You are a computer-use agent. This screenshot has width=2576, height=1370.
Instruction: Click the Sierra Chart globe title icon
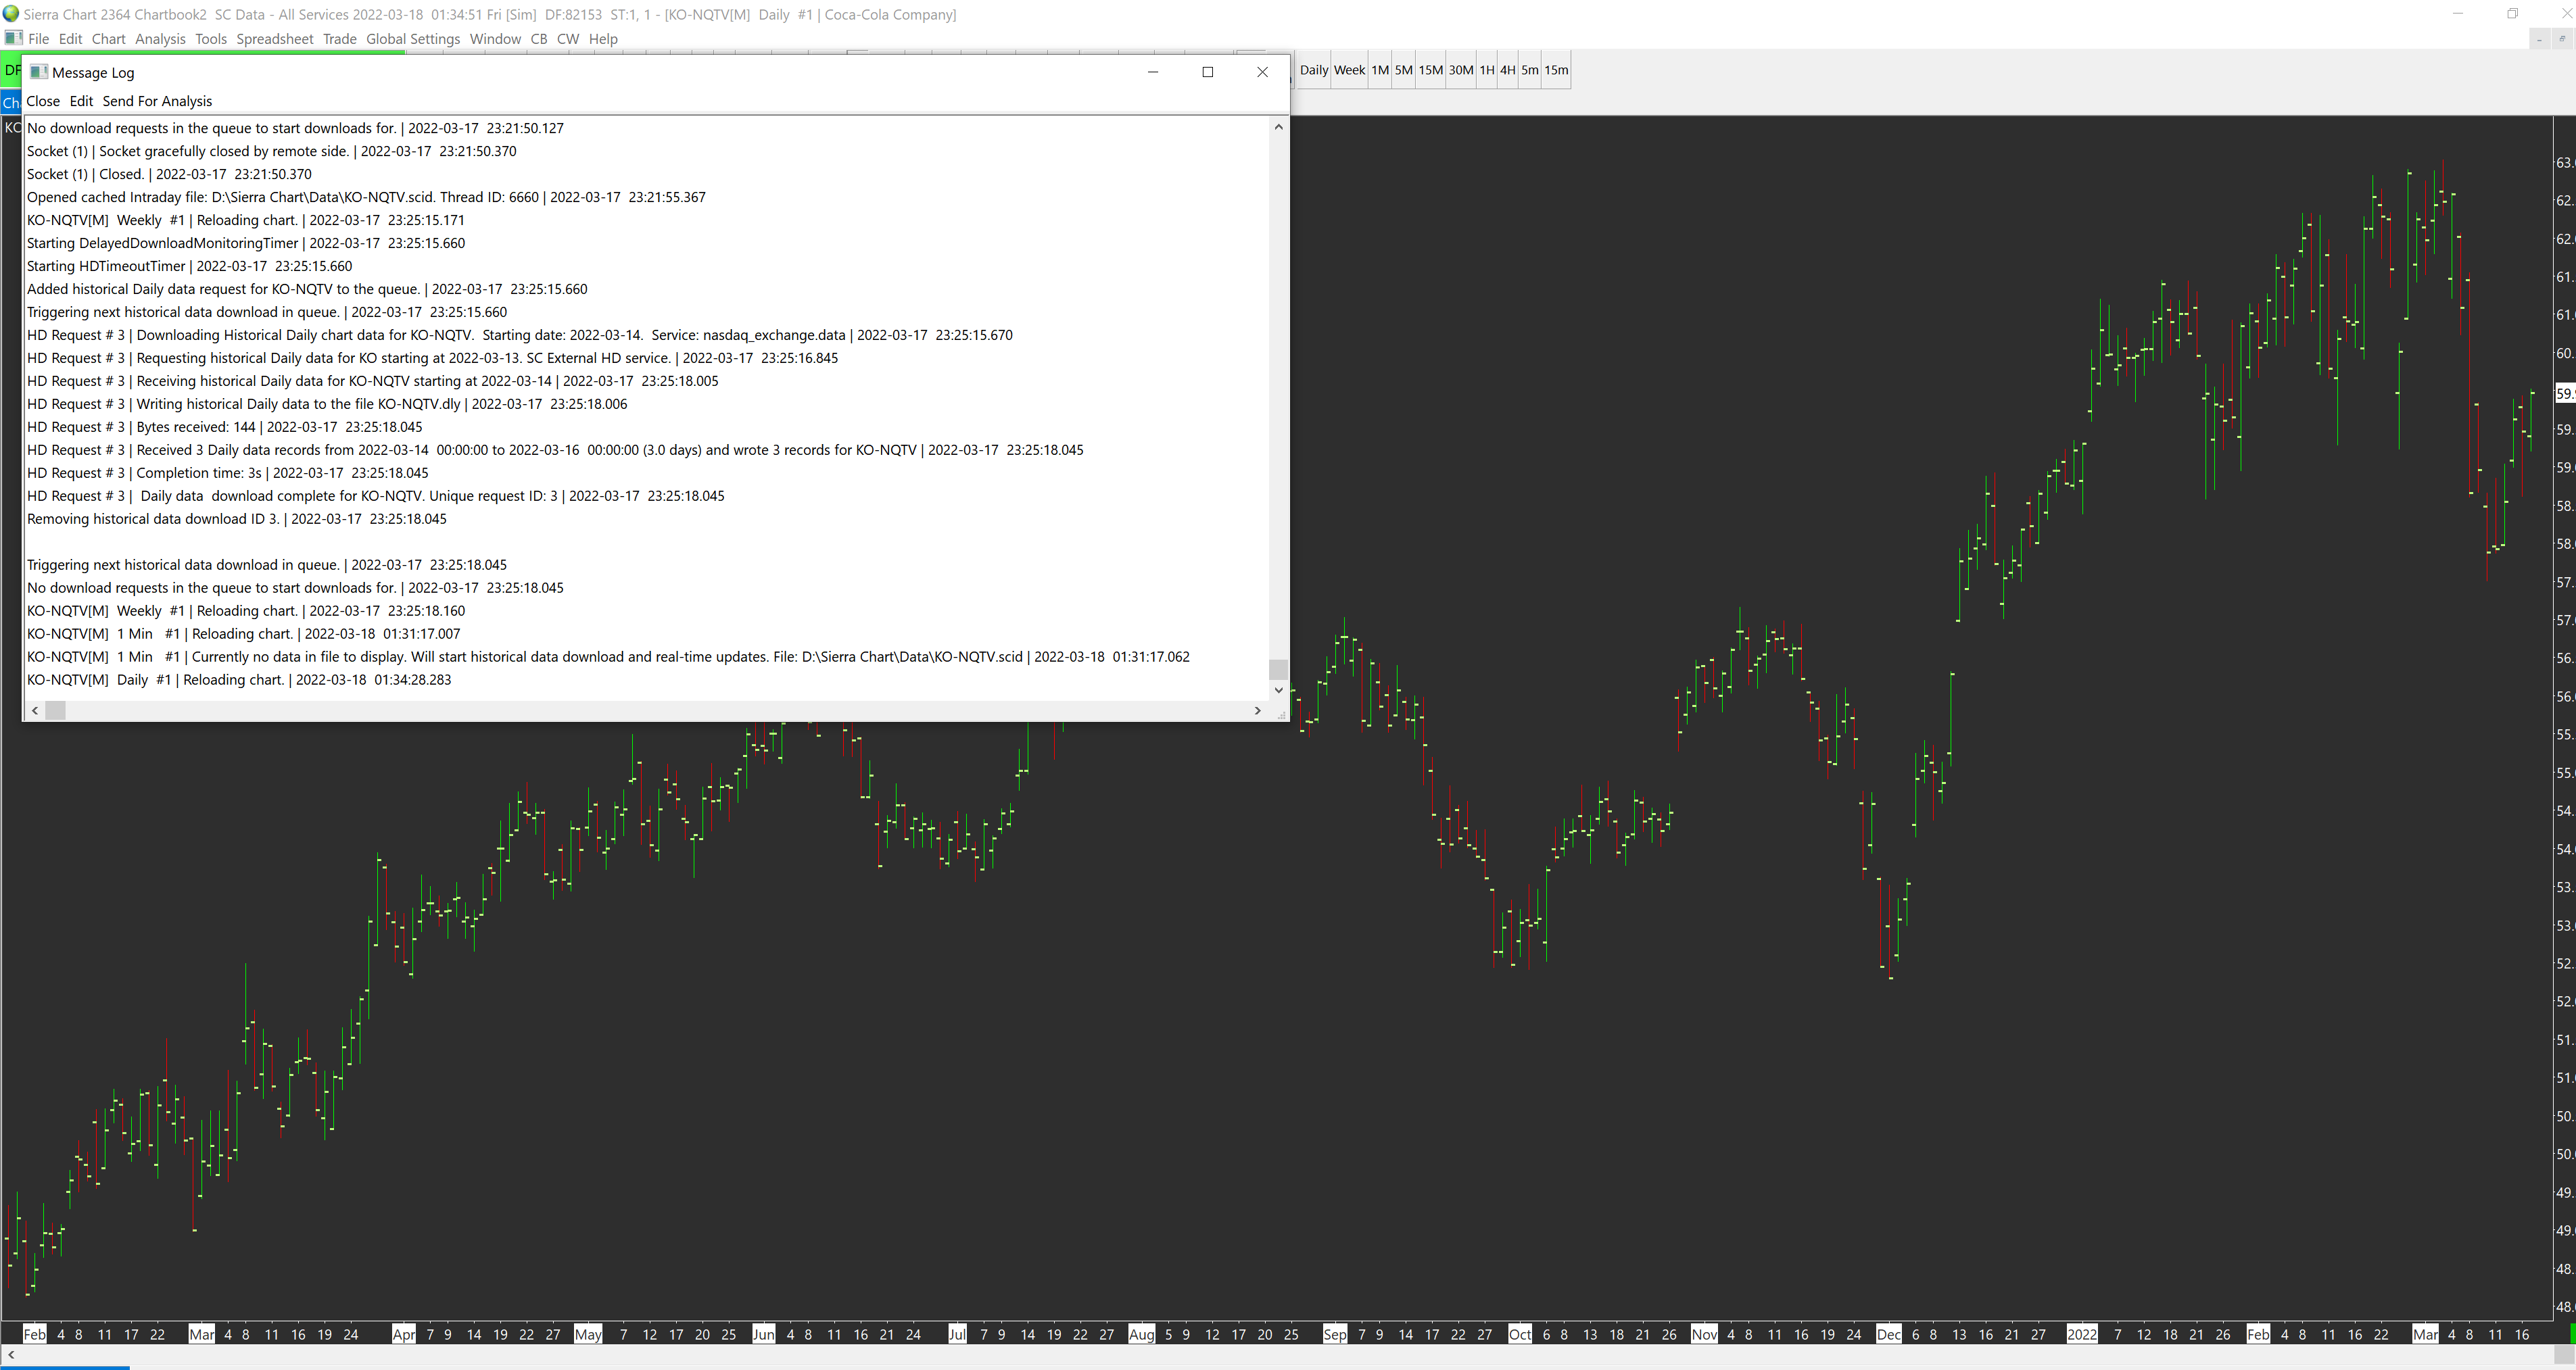[11, 14]
